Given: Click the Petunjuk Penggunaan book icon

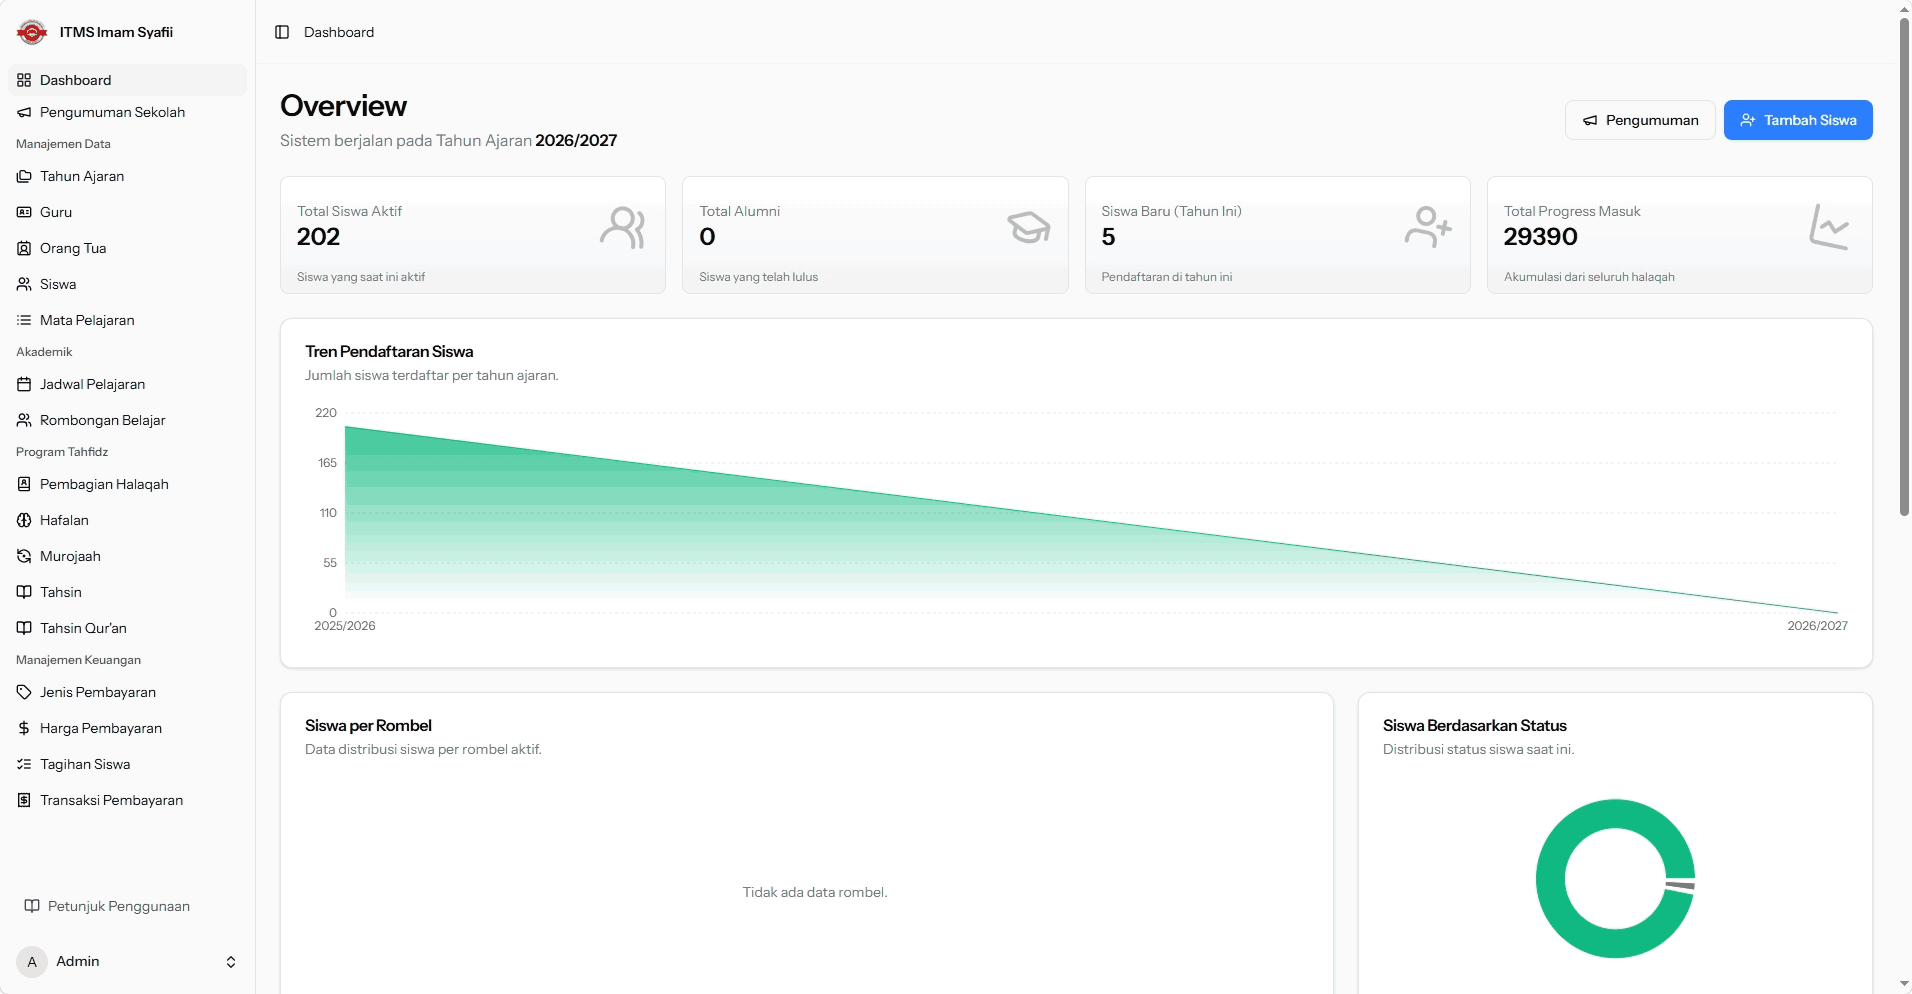Looking at the screenshot, I should [x=32, y=906].
